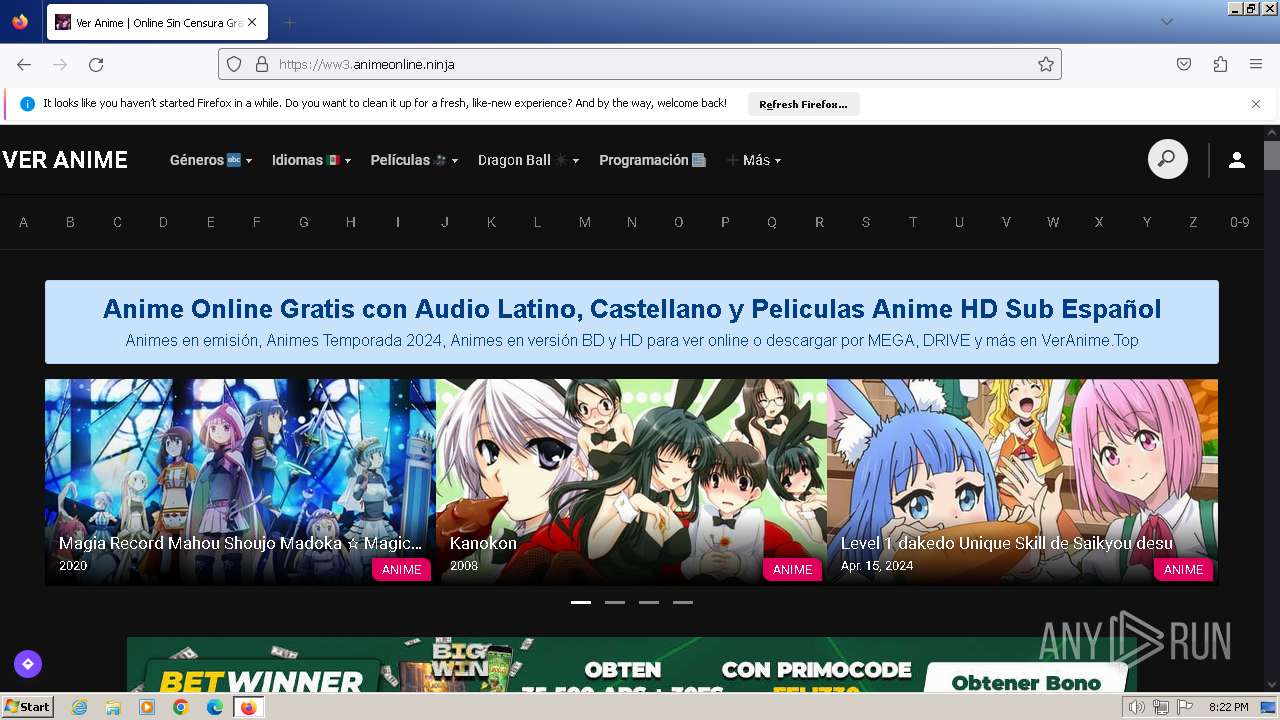Click the site security padlock icon

tap(262, 64)
